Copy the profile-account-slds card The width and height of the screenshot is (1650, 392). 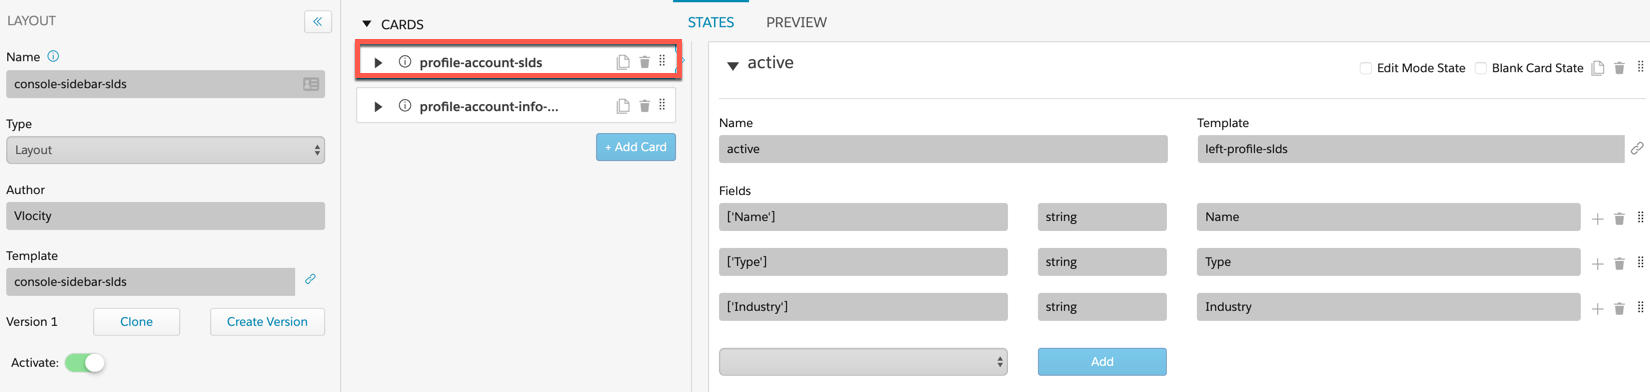point(623,62)
